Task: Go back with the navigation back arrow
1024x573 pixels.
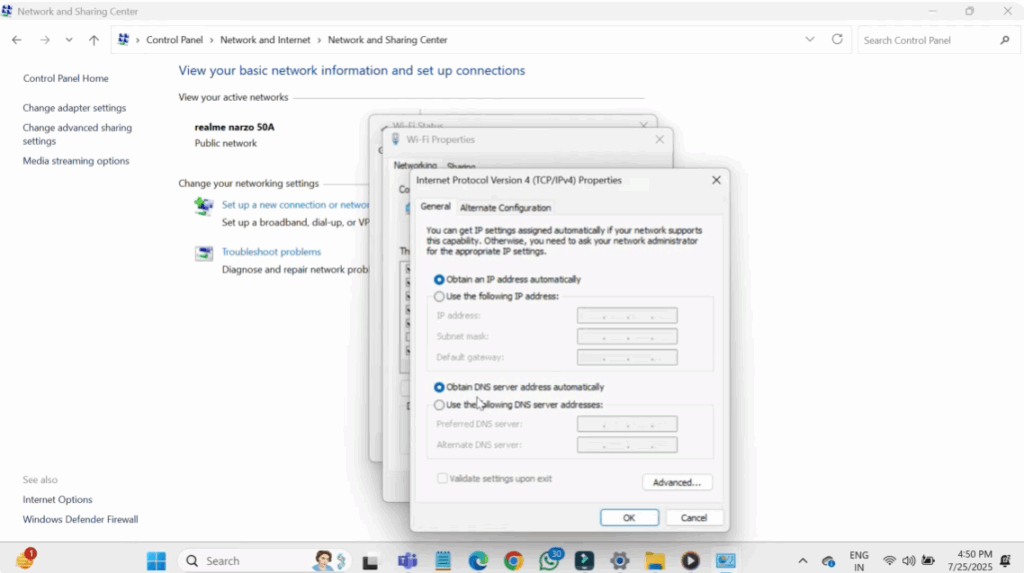Action: coord(17,40)
